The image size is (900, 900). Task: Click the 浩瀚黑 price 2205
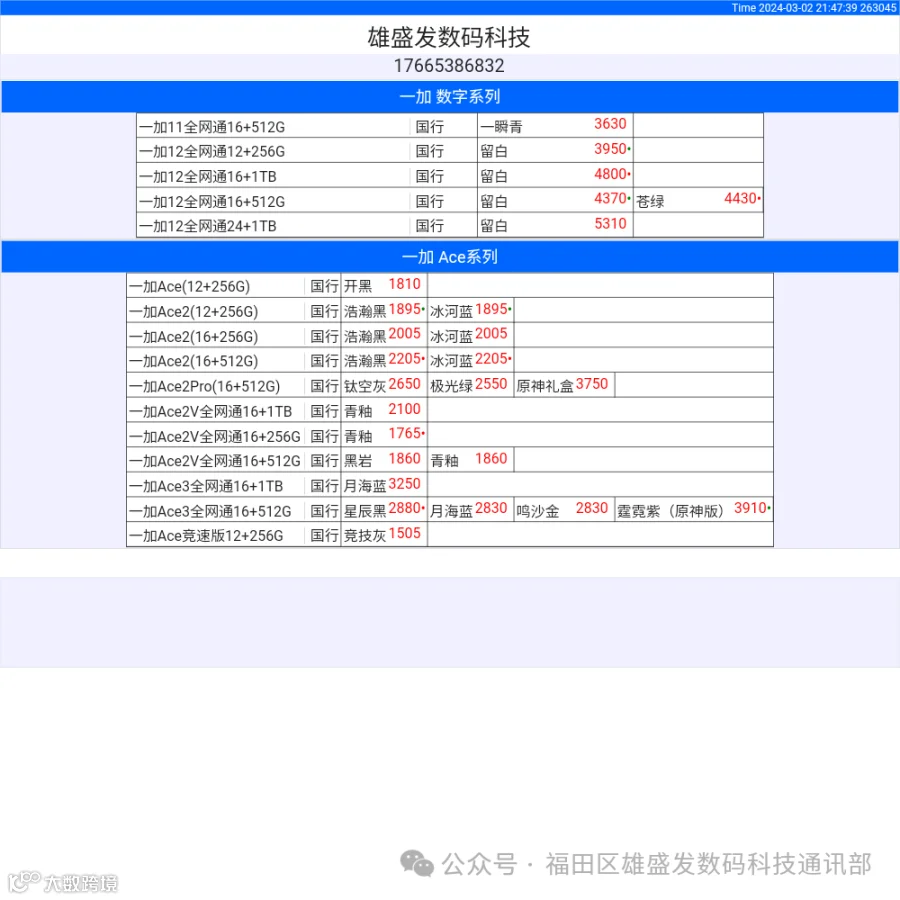pyautogui.click(x=405, y=359)
